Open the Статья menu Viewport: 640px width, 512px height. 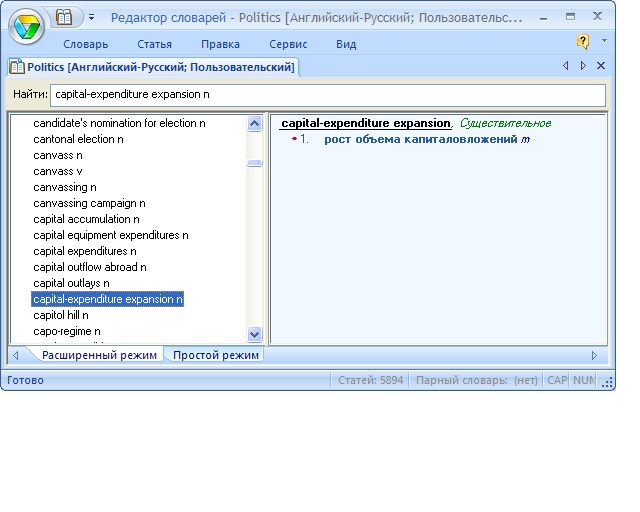[154, 44]
